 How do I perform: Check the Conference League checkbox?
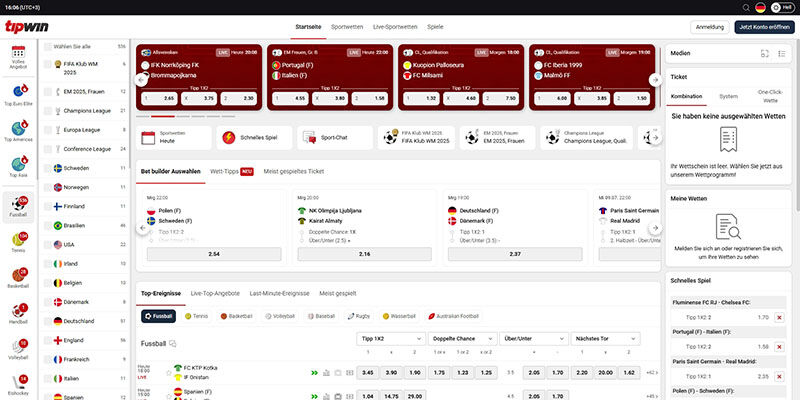[x=47, y=149]
